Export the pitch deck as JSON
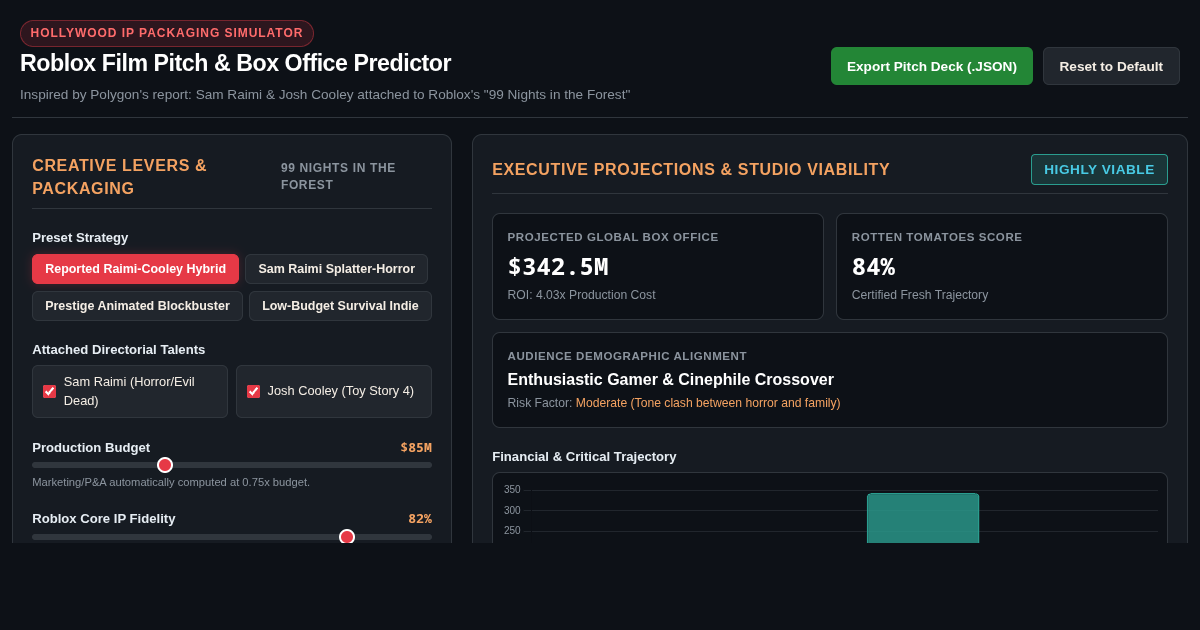The height and width of the screenshot is (630, 1200). coord(931,66)
